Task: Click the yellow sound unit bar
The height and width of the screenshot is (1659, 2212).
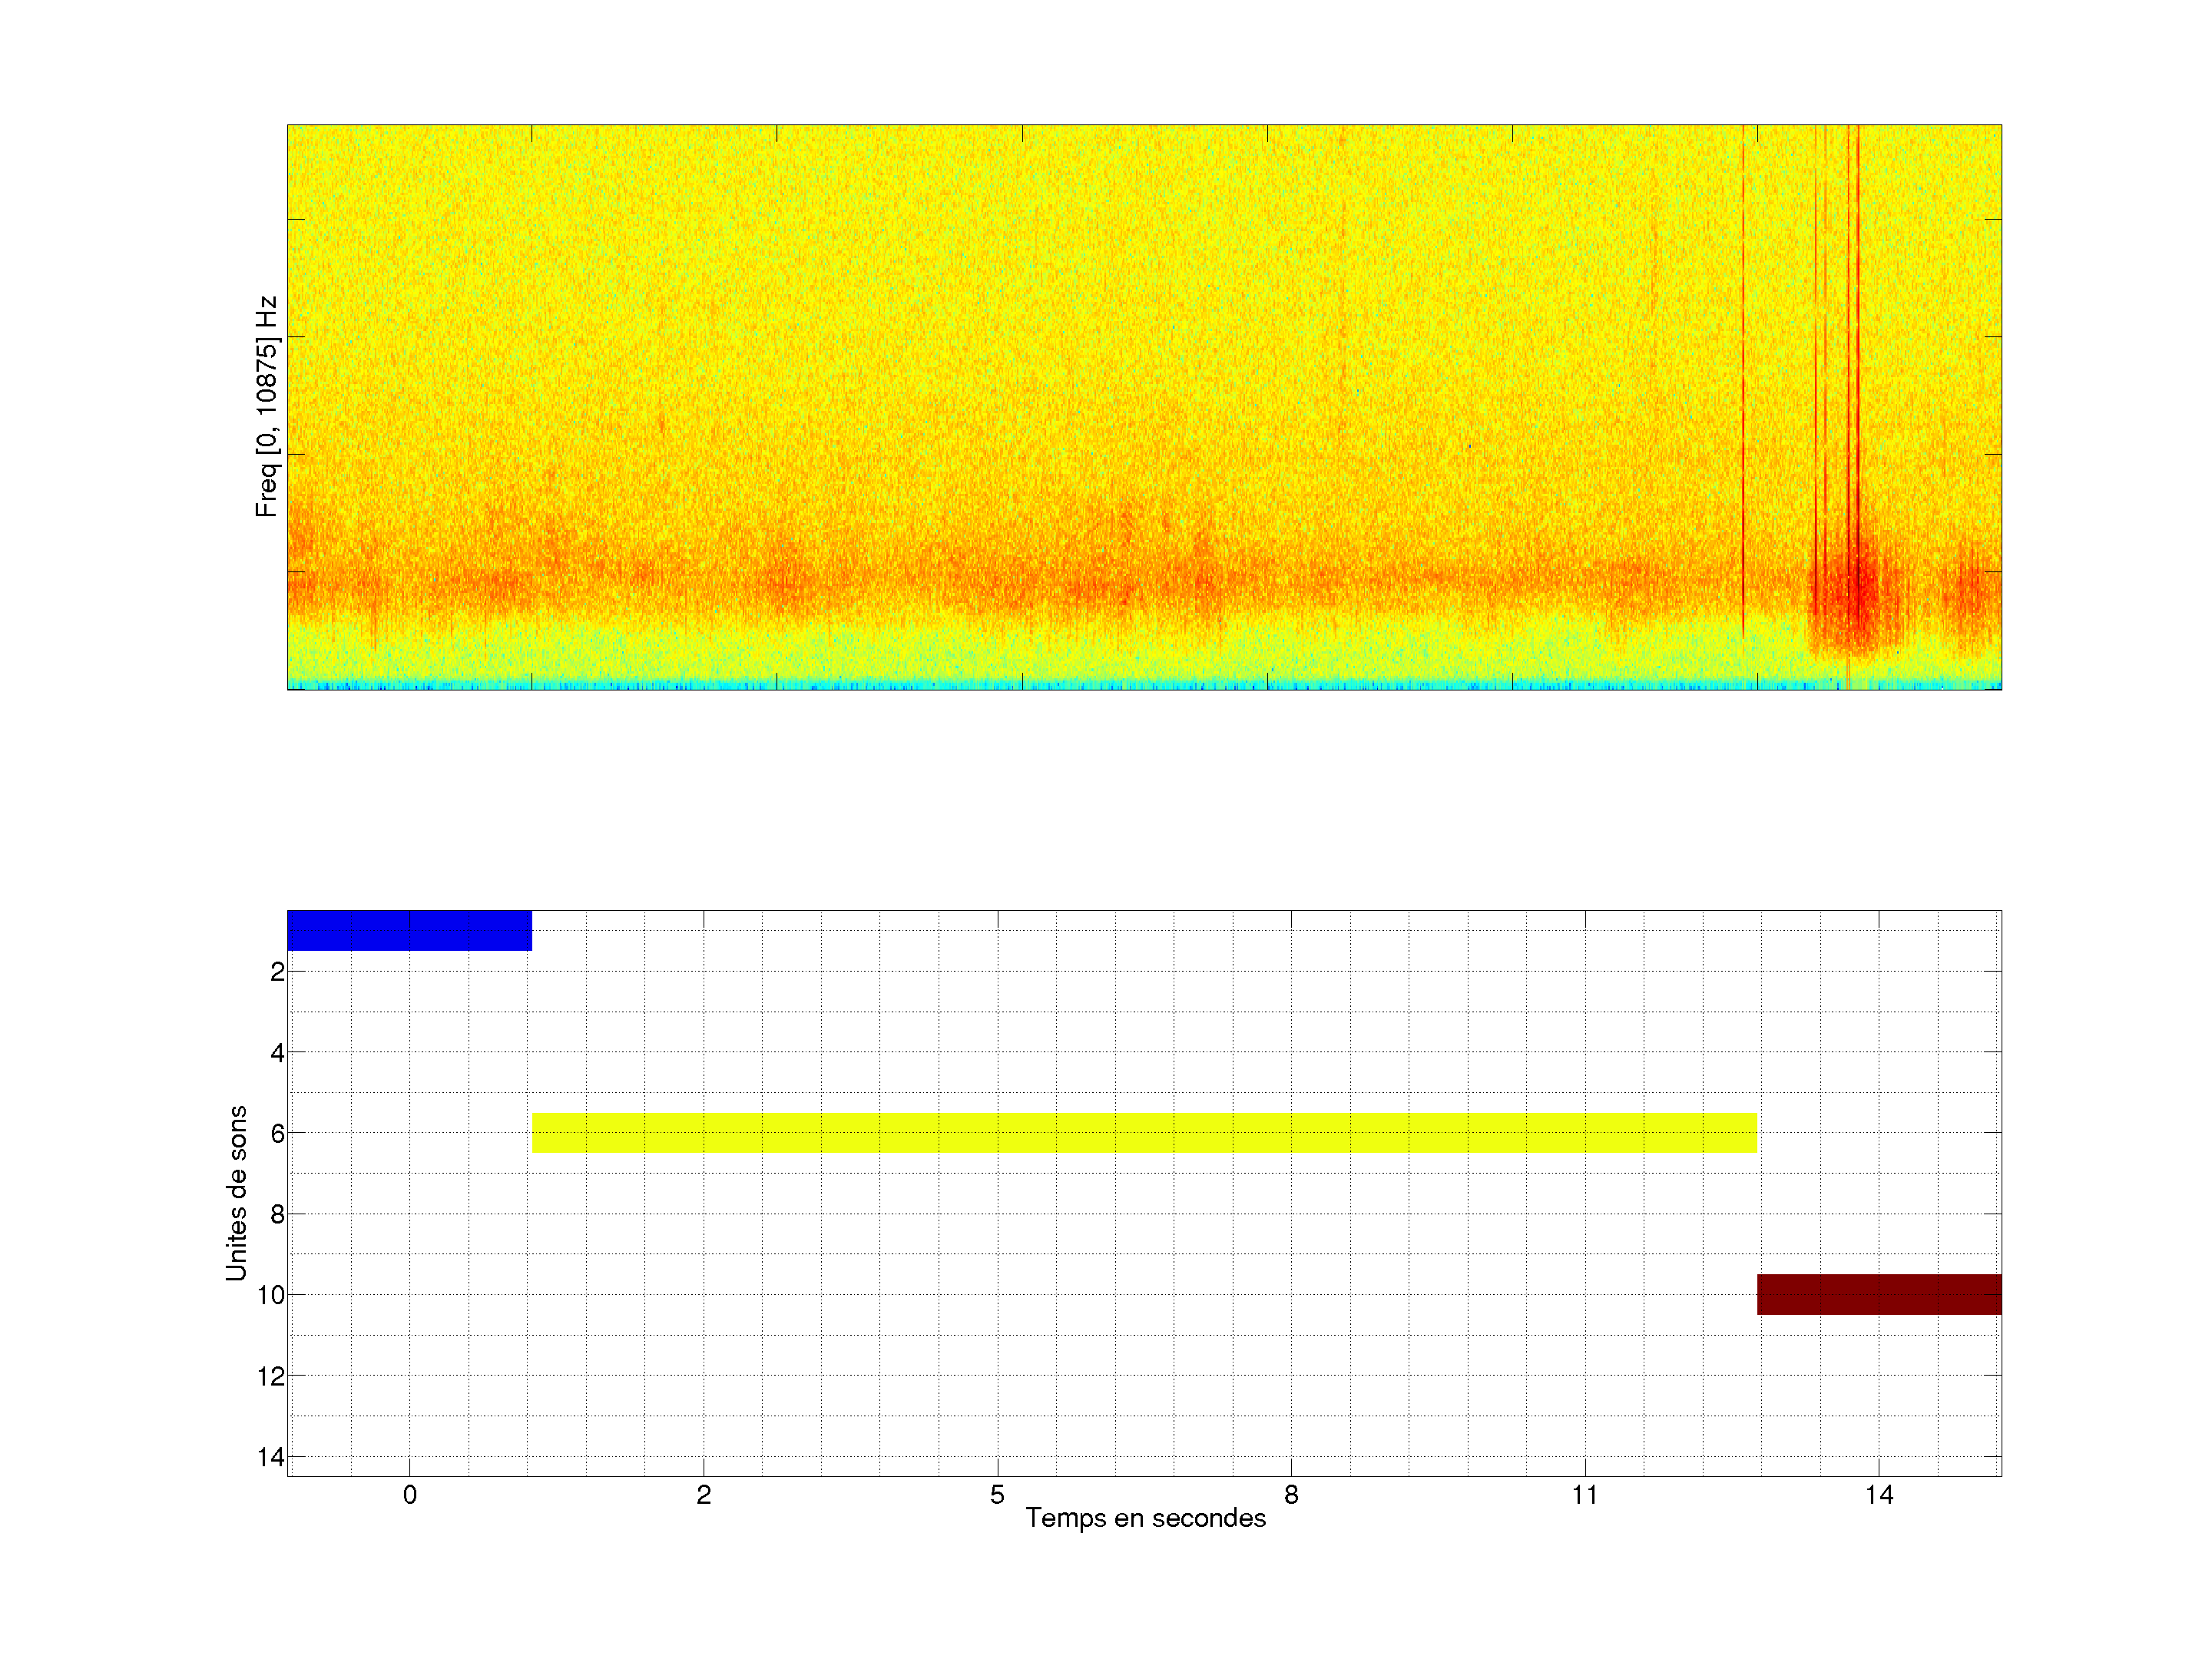Action: point(1144,1133)
